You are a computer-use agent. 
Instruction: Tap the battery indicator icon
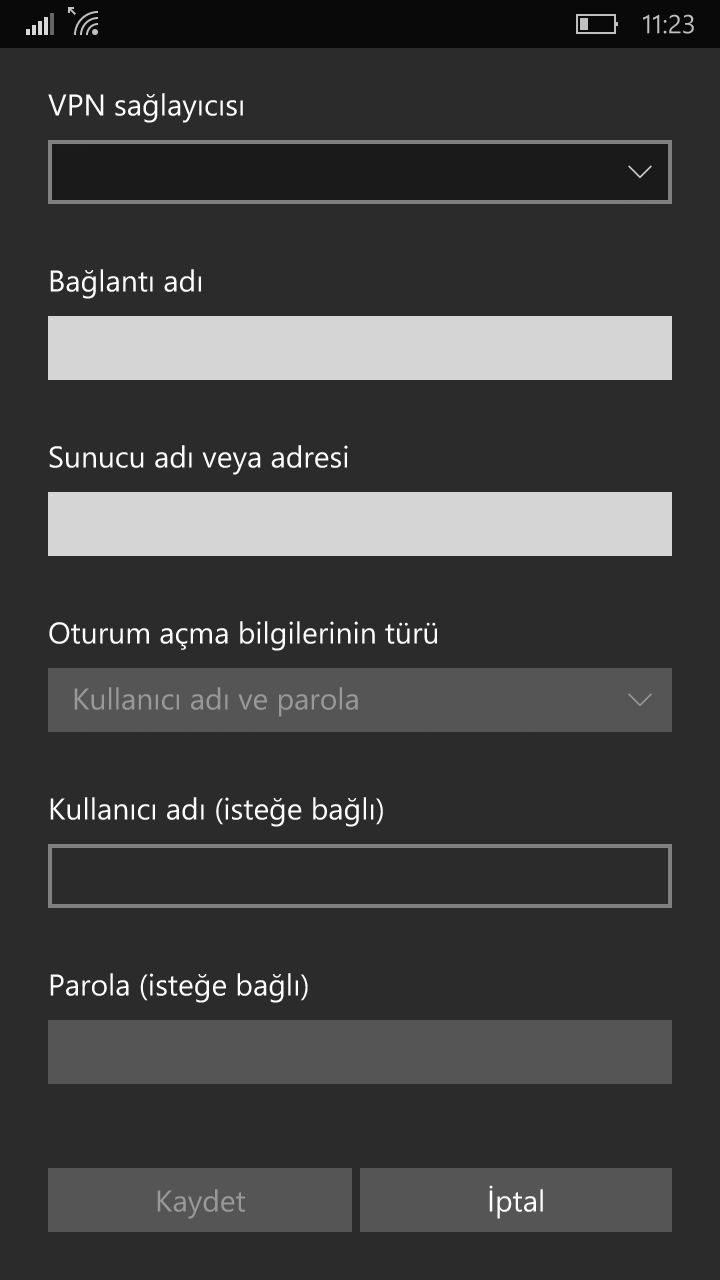(596, 24)
